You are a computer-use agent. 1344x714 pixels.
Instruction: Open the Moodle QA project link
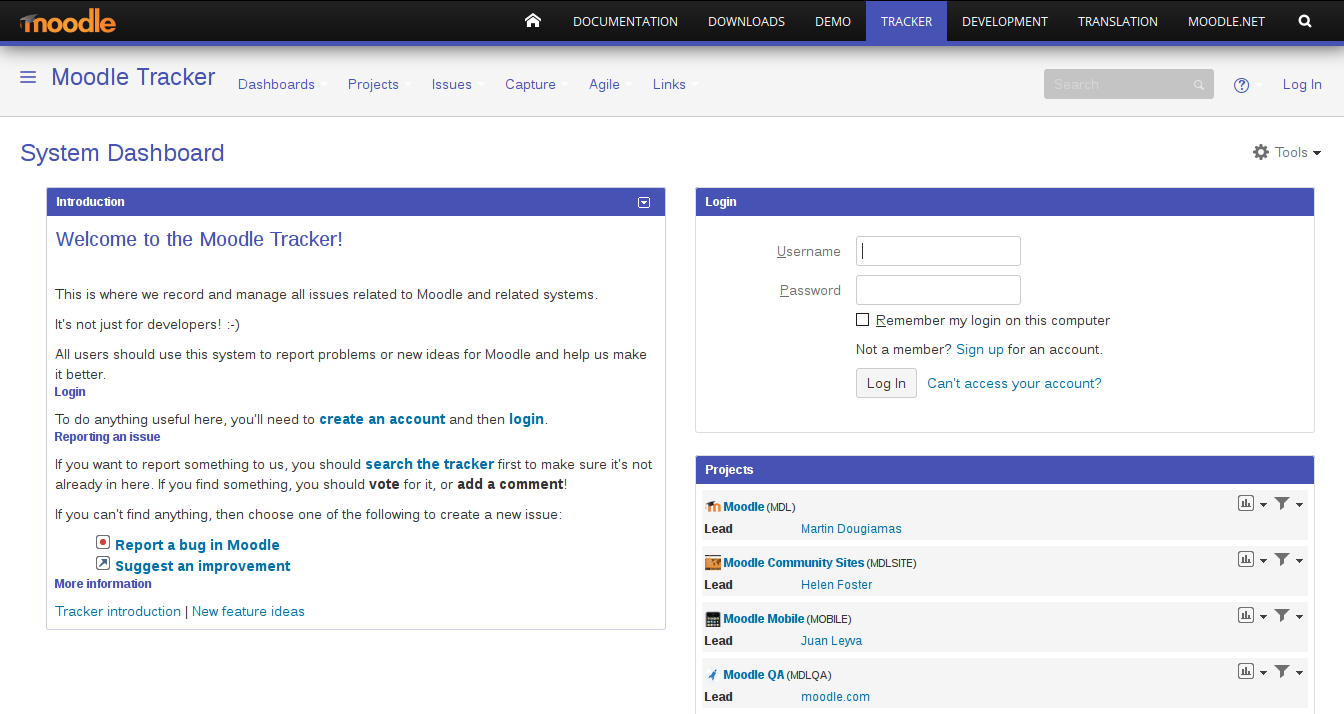click(754, 675)
